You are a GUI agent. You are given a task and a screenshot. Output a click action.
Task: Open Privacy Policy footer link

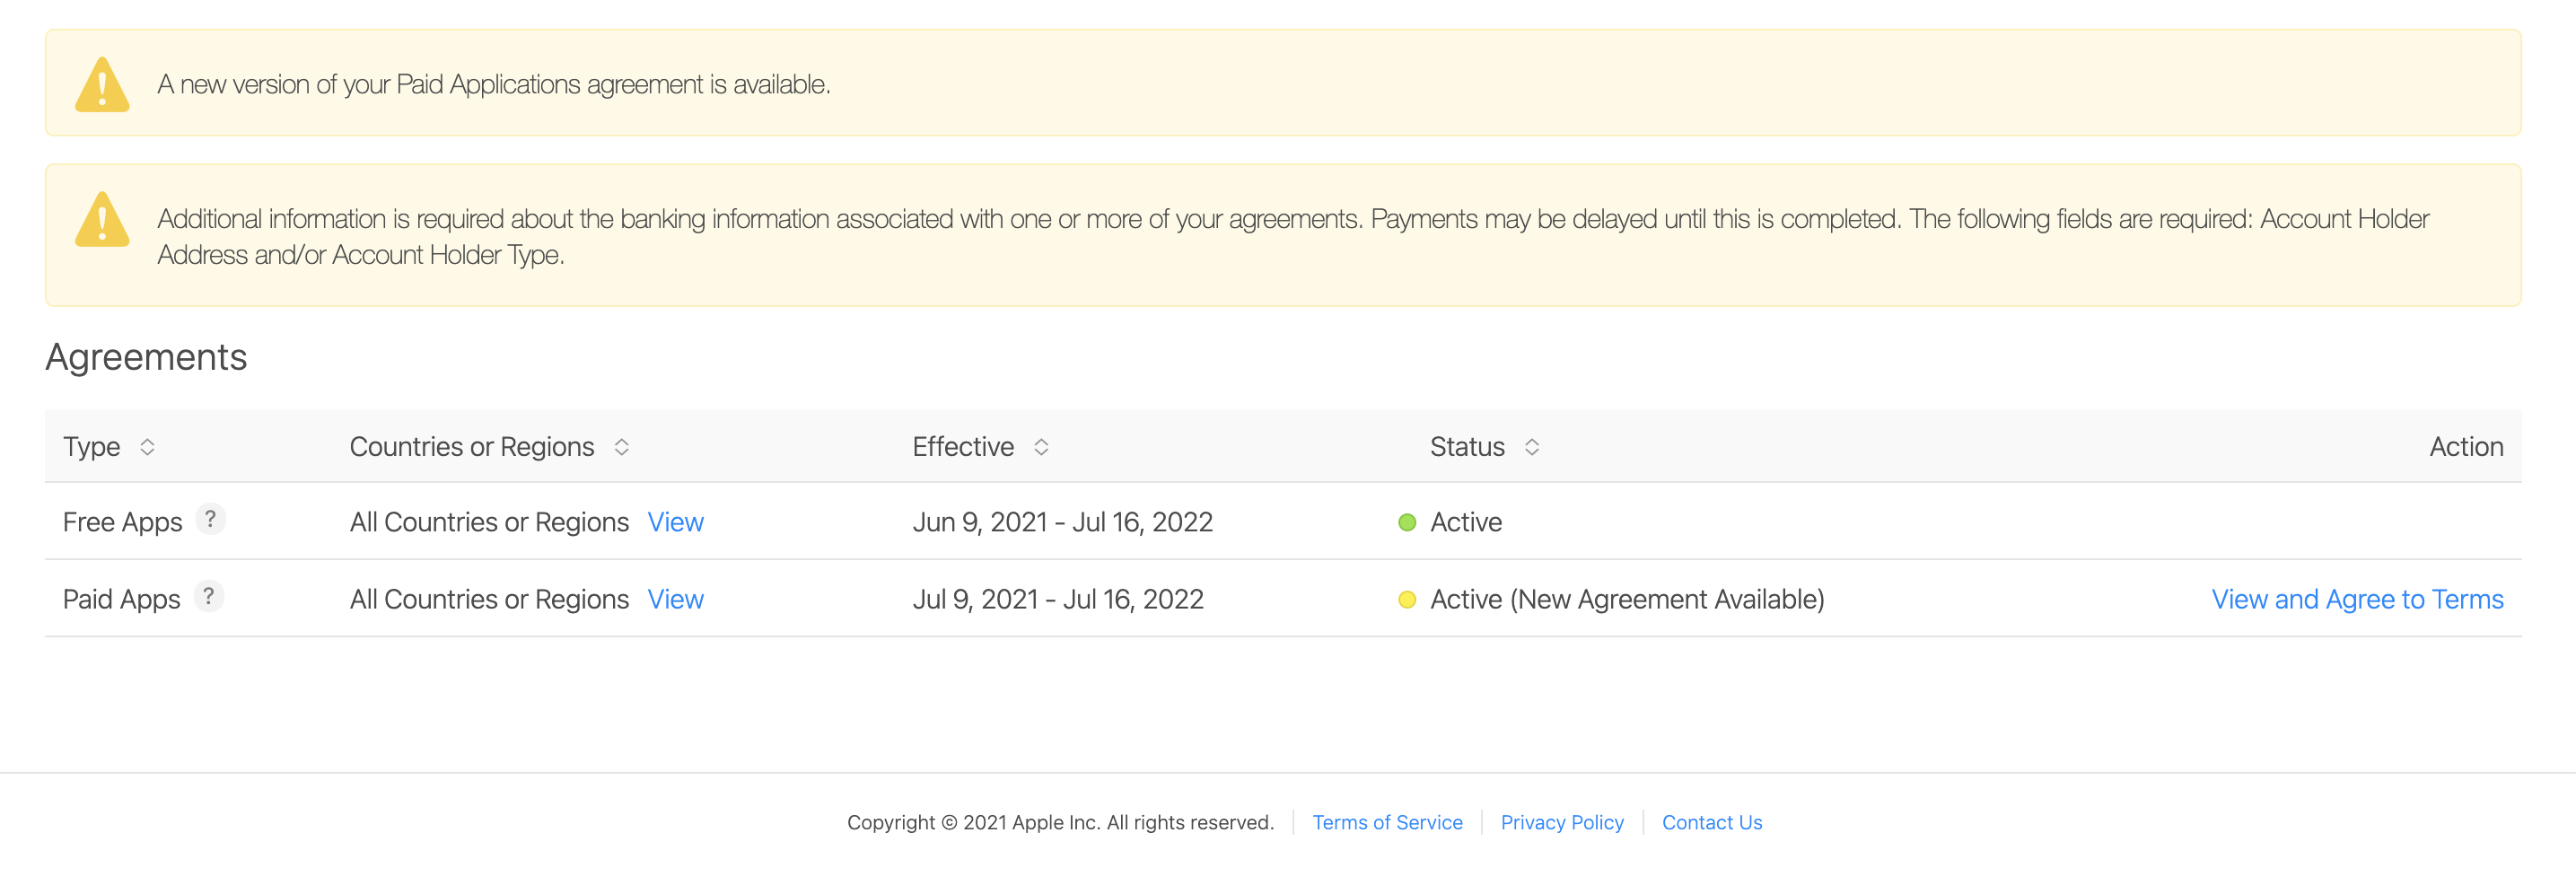1562,822
